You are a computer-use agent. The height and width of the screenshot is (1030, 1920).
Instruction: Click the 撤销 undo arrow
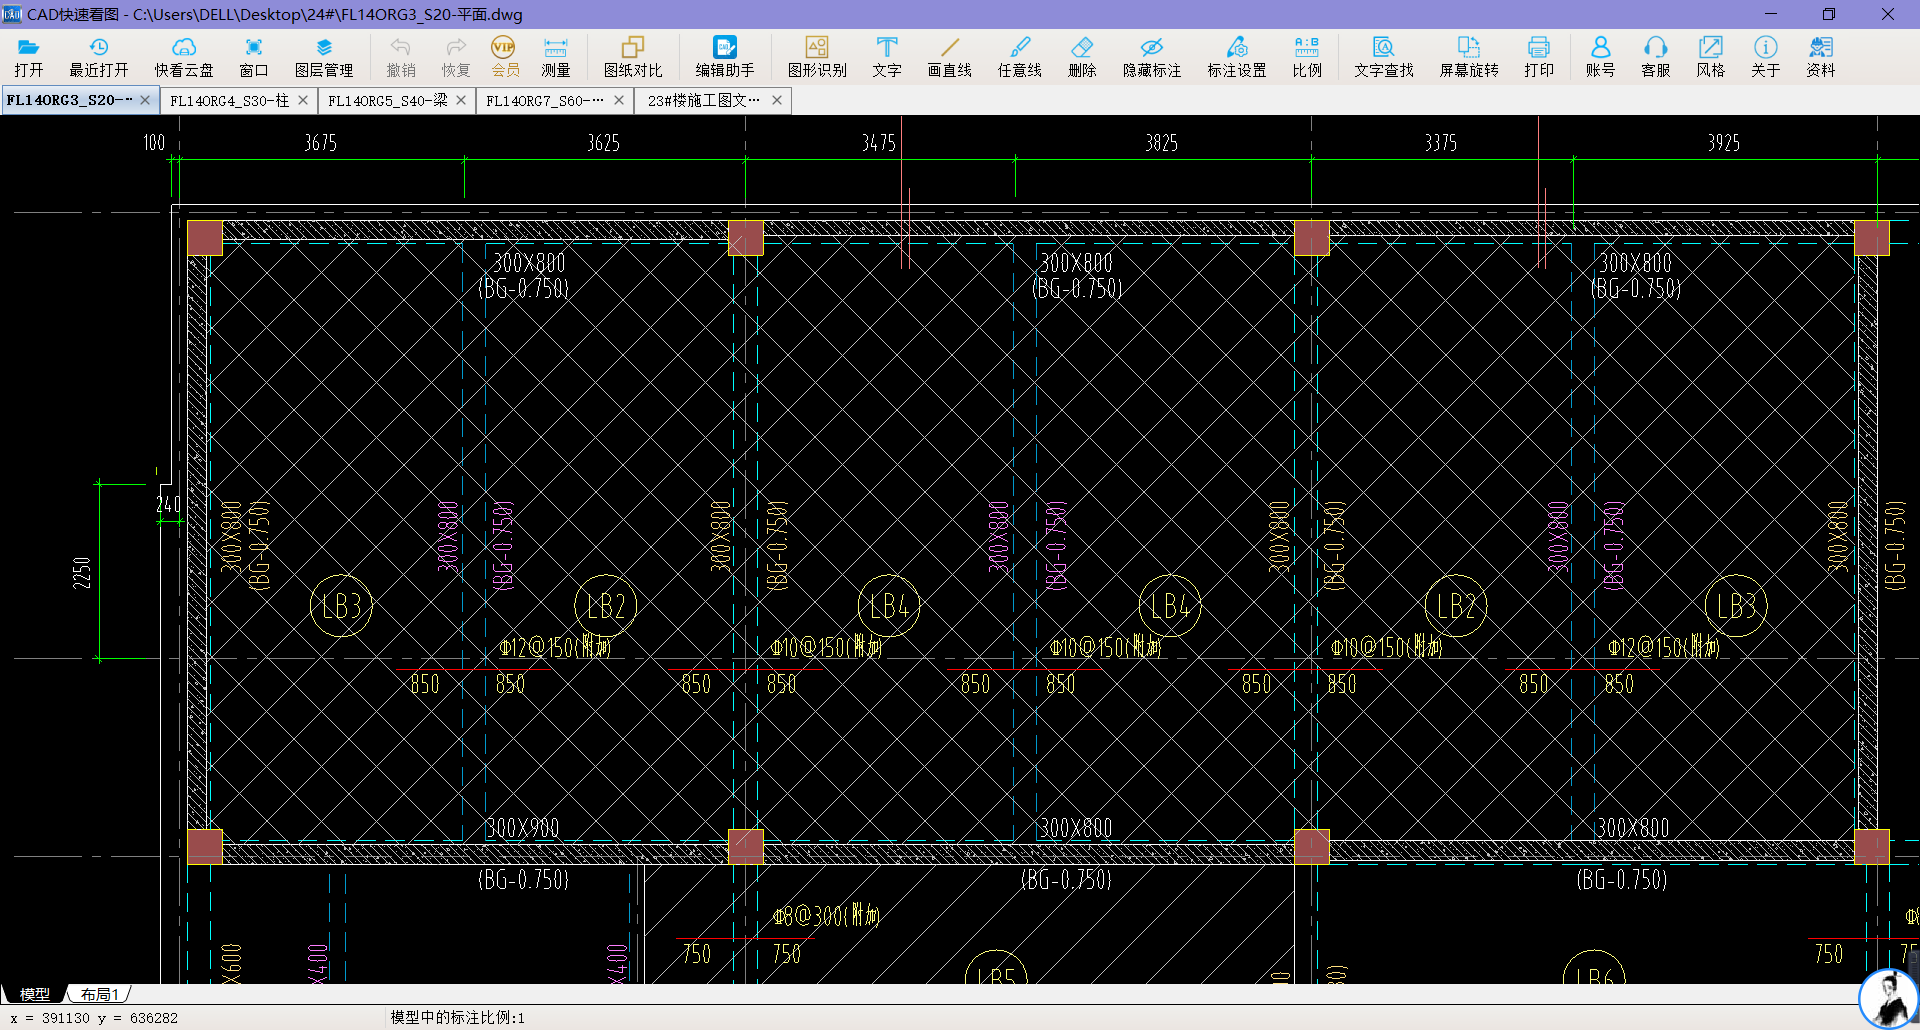point(401,57)
